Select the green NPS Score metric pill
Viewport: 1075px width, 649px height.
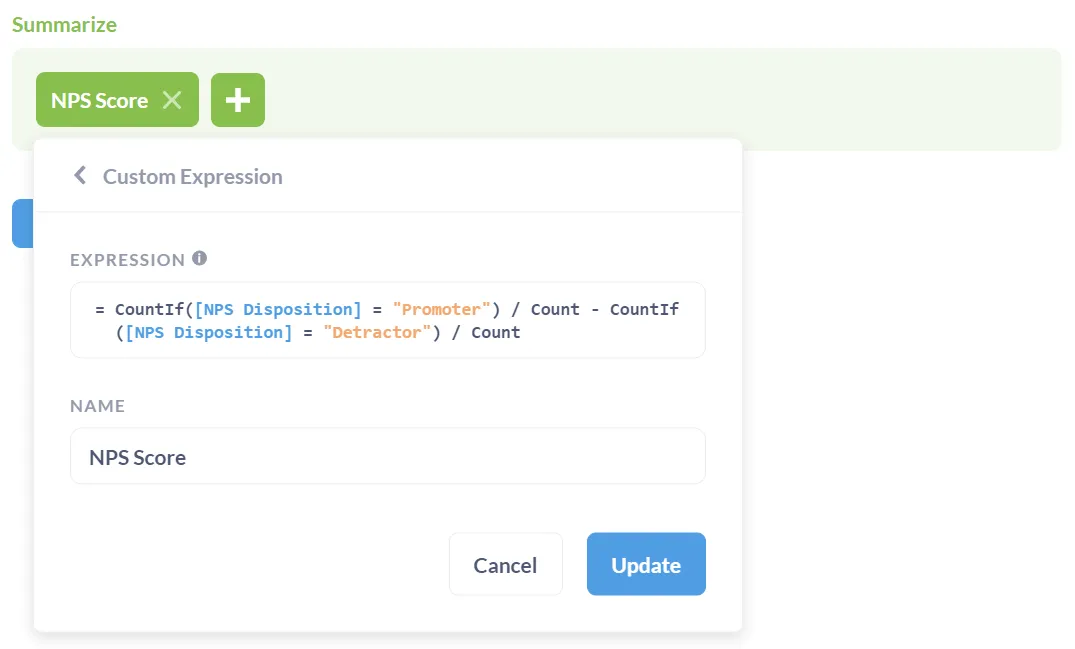pyautogui.click(x=100, y=99)
